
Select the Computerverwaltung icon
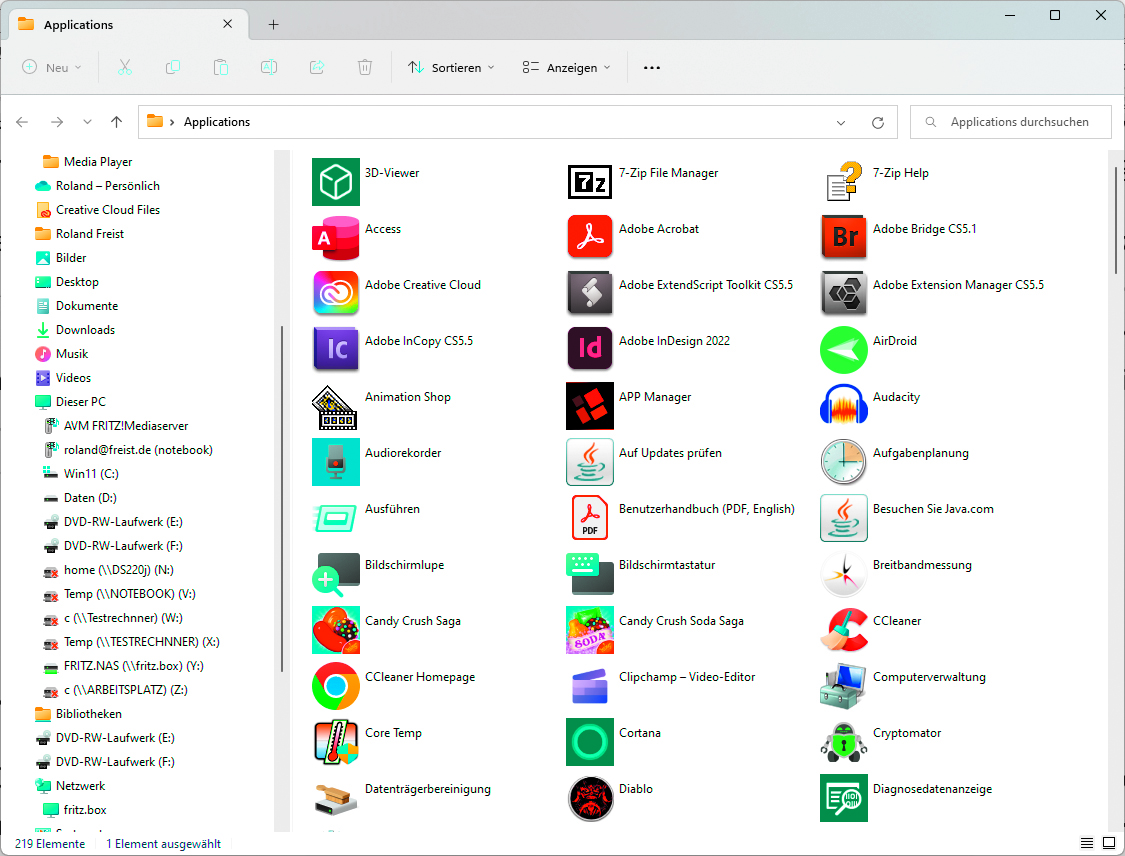click(844, 685)
